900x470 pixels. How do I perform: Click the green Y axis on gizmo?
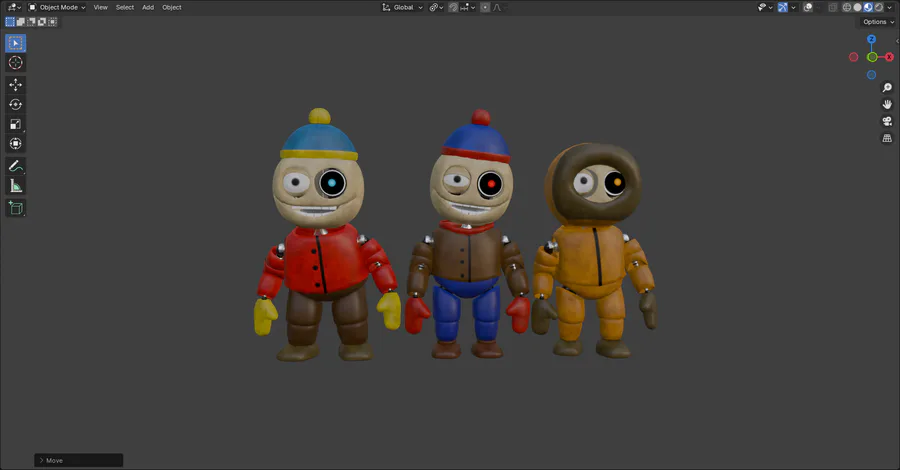[872, 57]
